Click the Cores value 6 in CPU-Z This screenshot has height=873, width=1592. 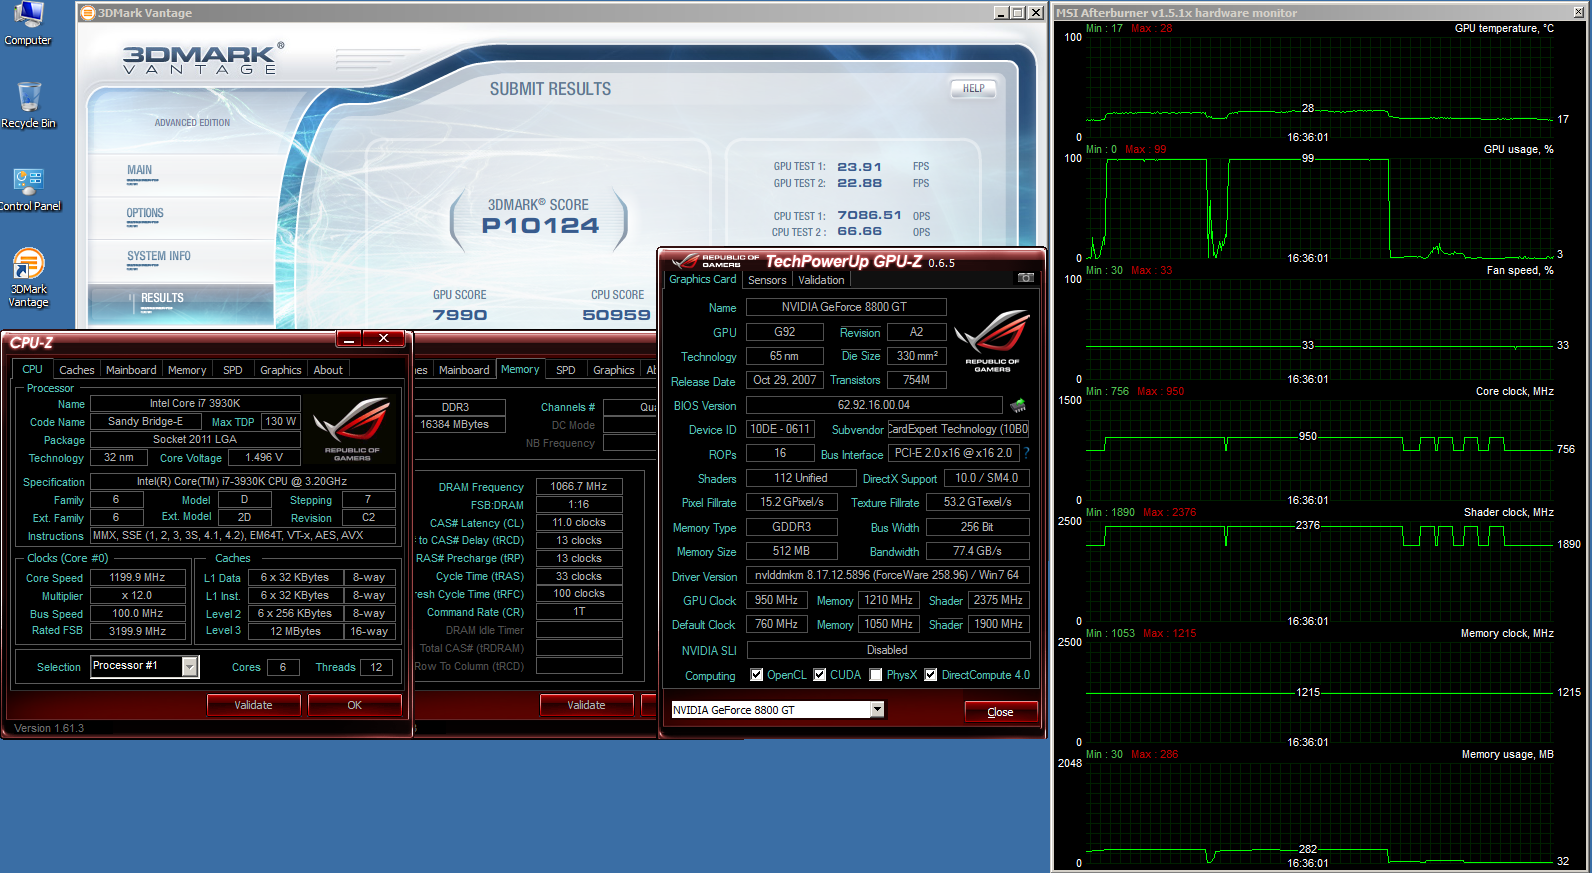(x=283, y=667)
